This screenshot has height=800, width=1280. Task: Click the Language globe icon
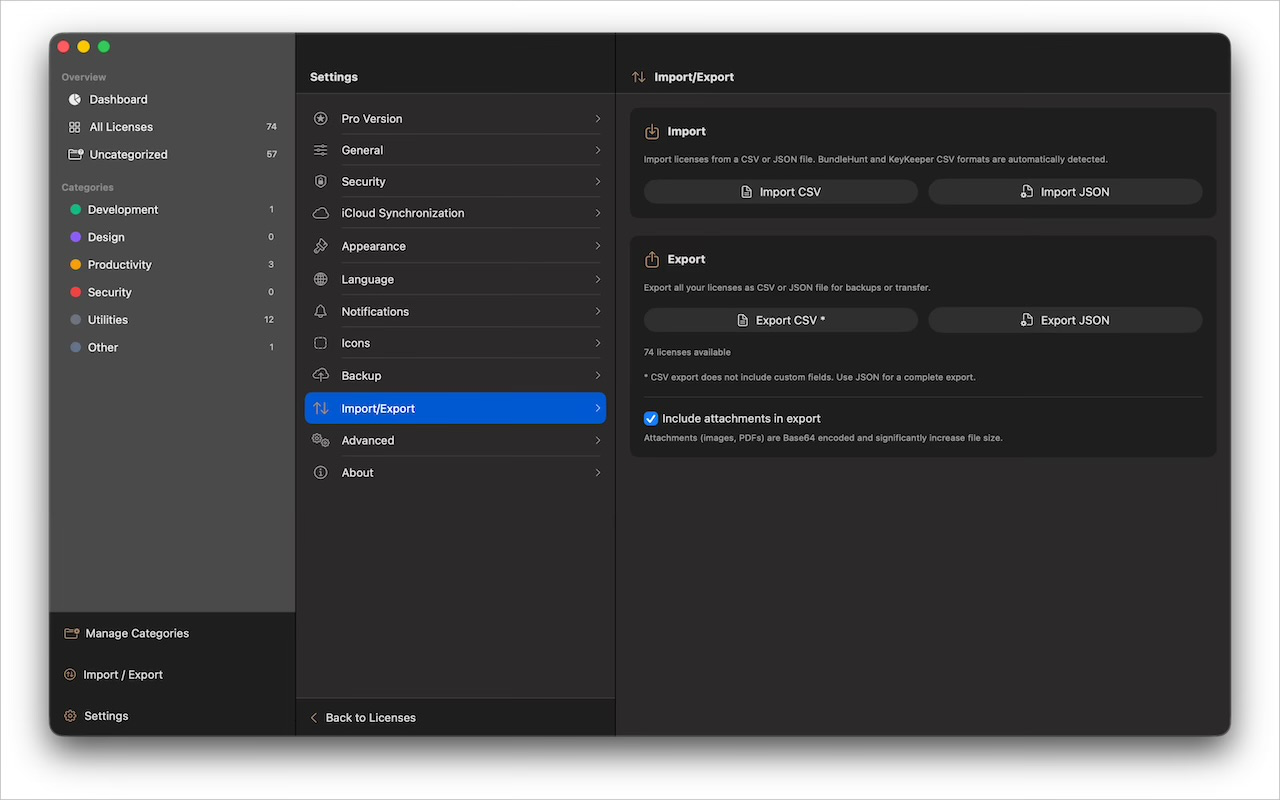[320, 279]
